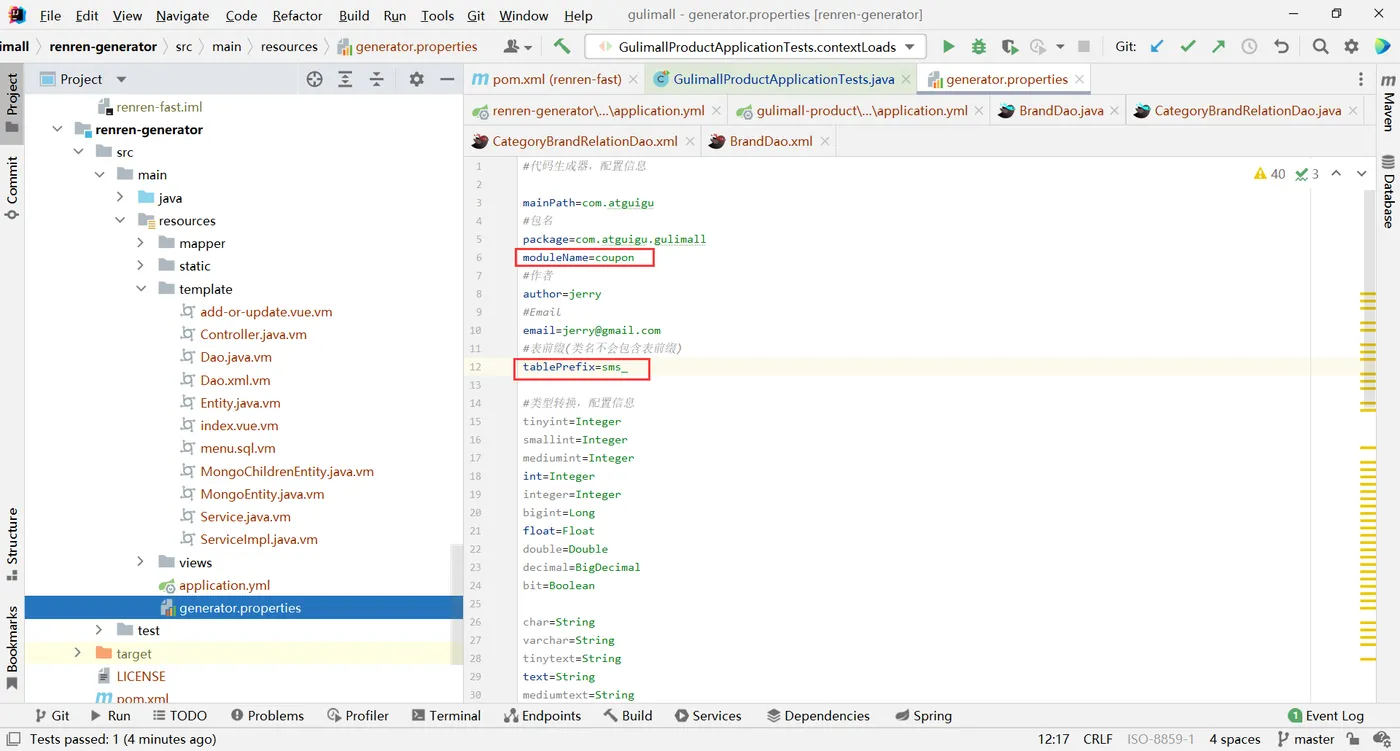
Task: Open Project panel options gear
Action: (417, 79)
